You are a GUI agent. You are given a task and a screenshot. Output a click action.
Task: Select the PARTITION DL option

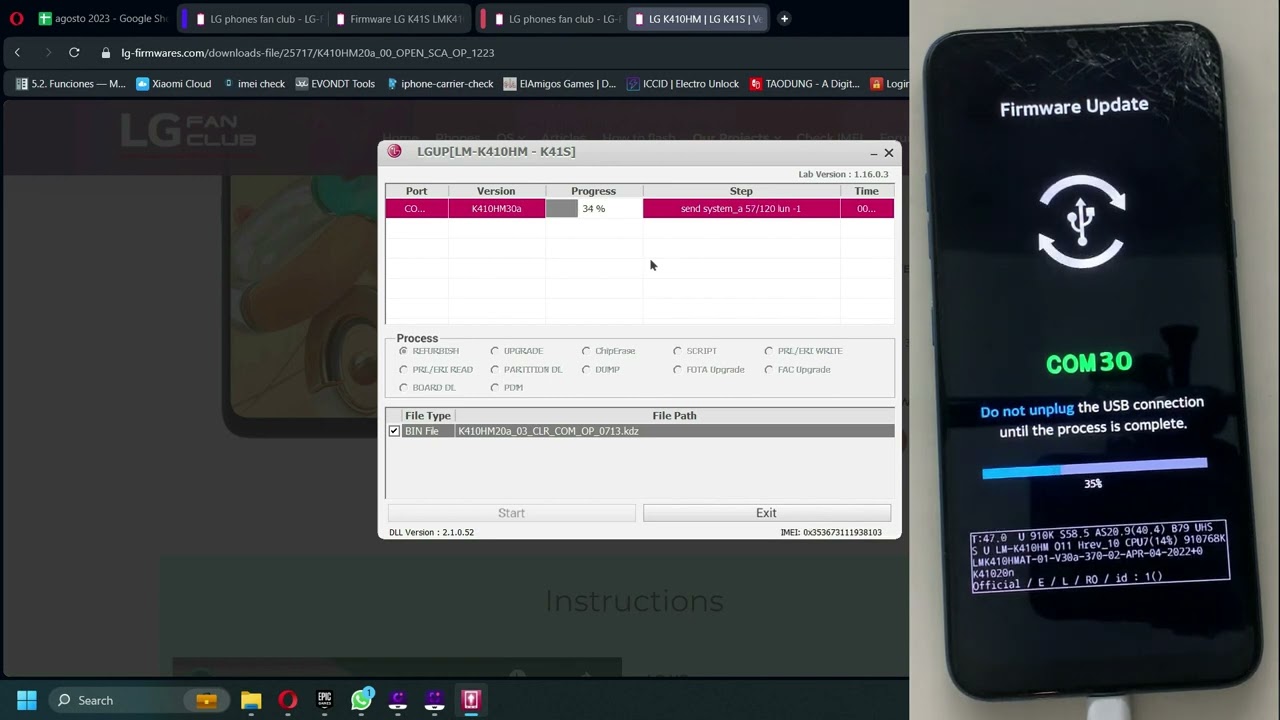(x=526, y=369)
